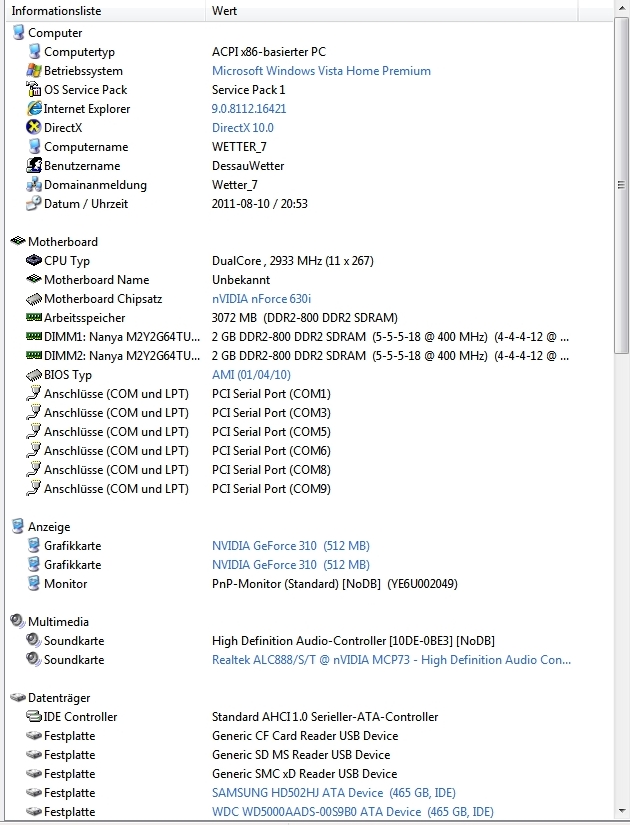
Task: Click the Datenträger section drive icon
Action: tap(18, 698)
